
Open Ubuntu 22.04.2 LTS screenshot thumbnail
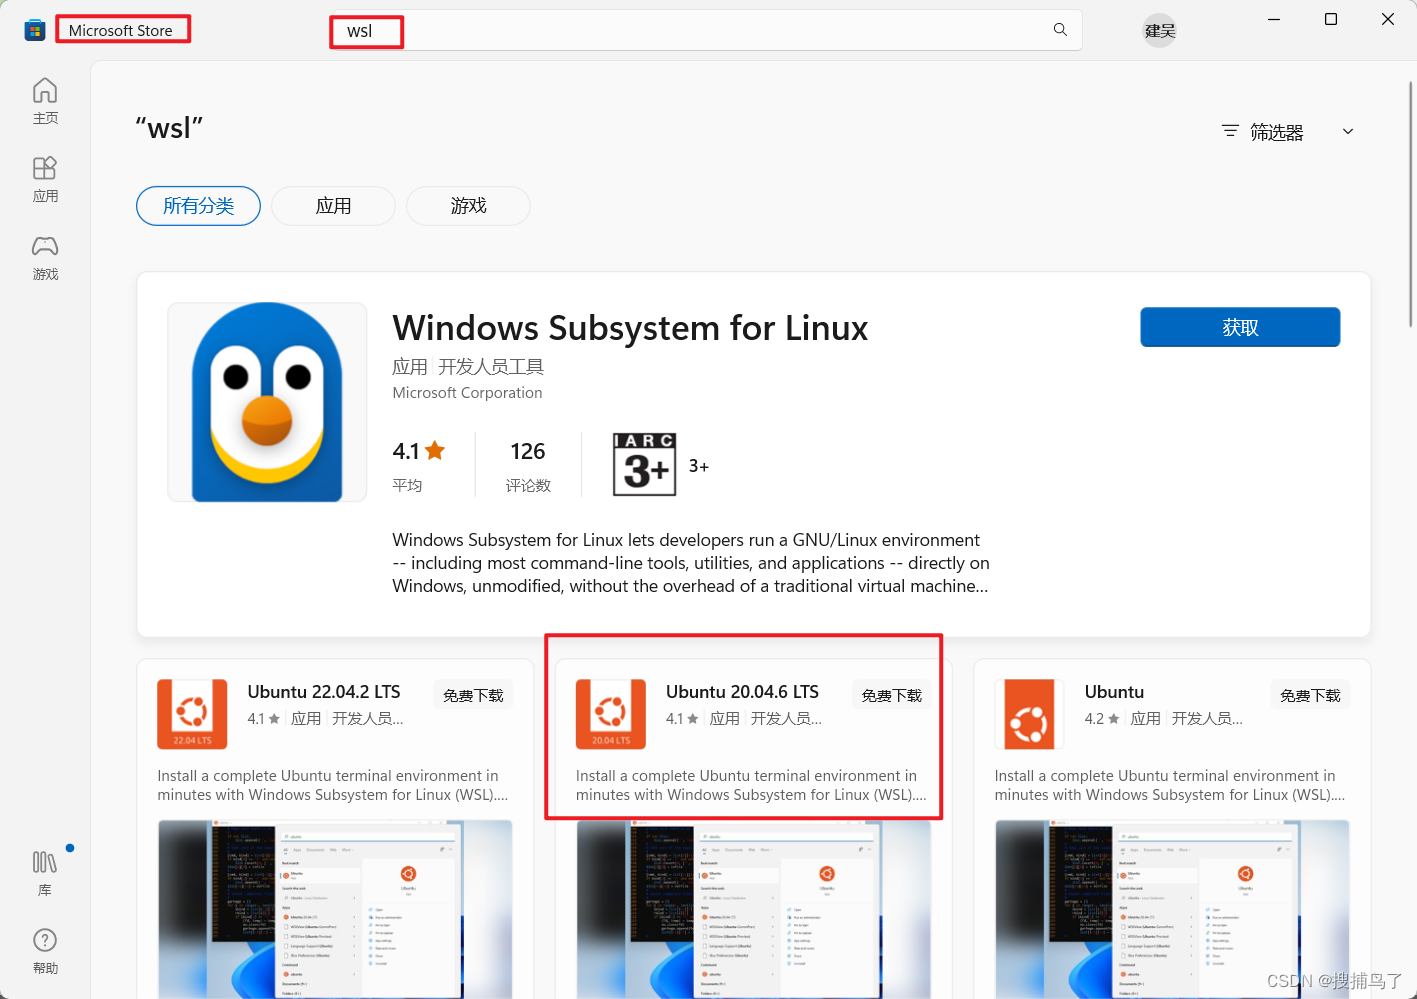pyautogui.click(x=335, y=909)
